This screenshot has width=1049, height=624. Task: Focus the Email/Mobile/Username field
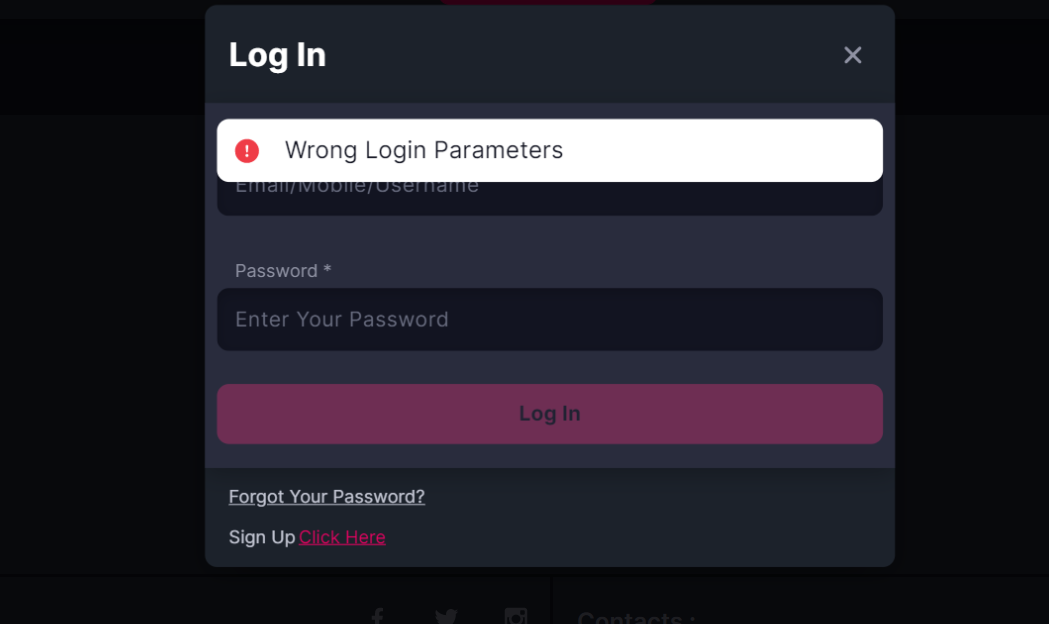(549, 198)
